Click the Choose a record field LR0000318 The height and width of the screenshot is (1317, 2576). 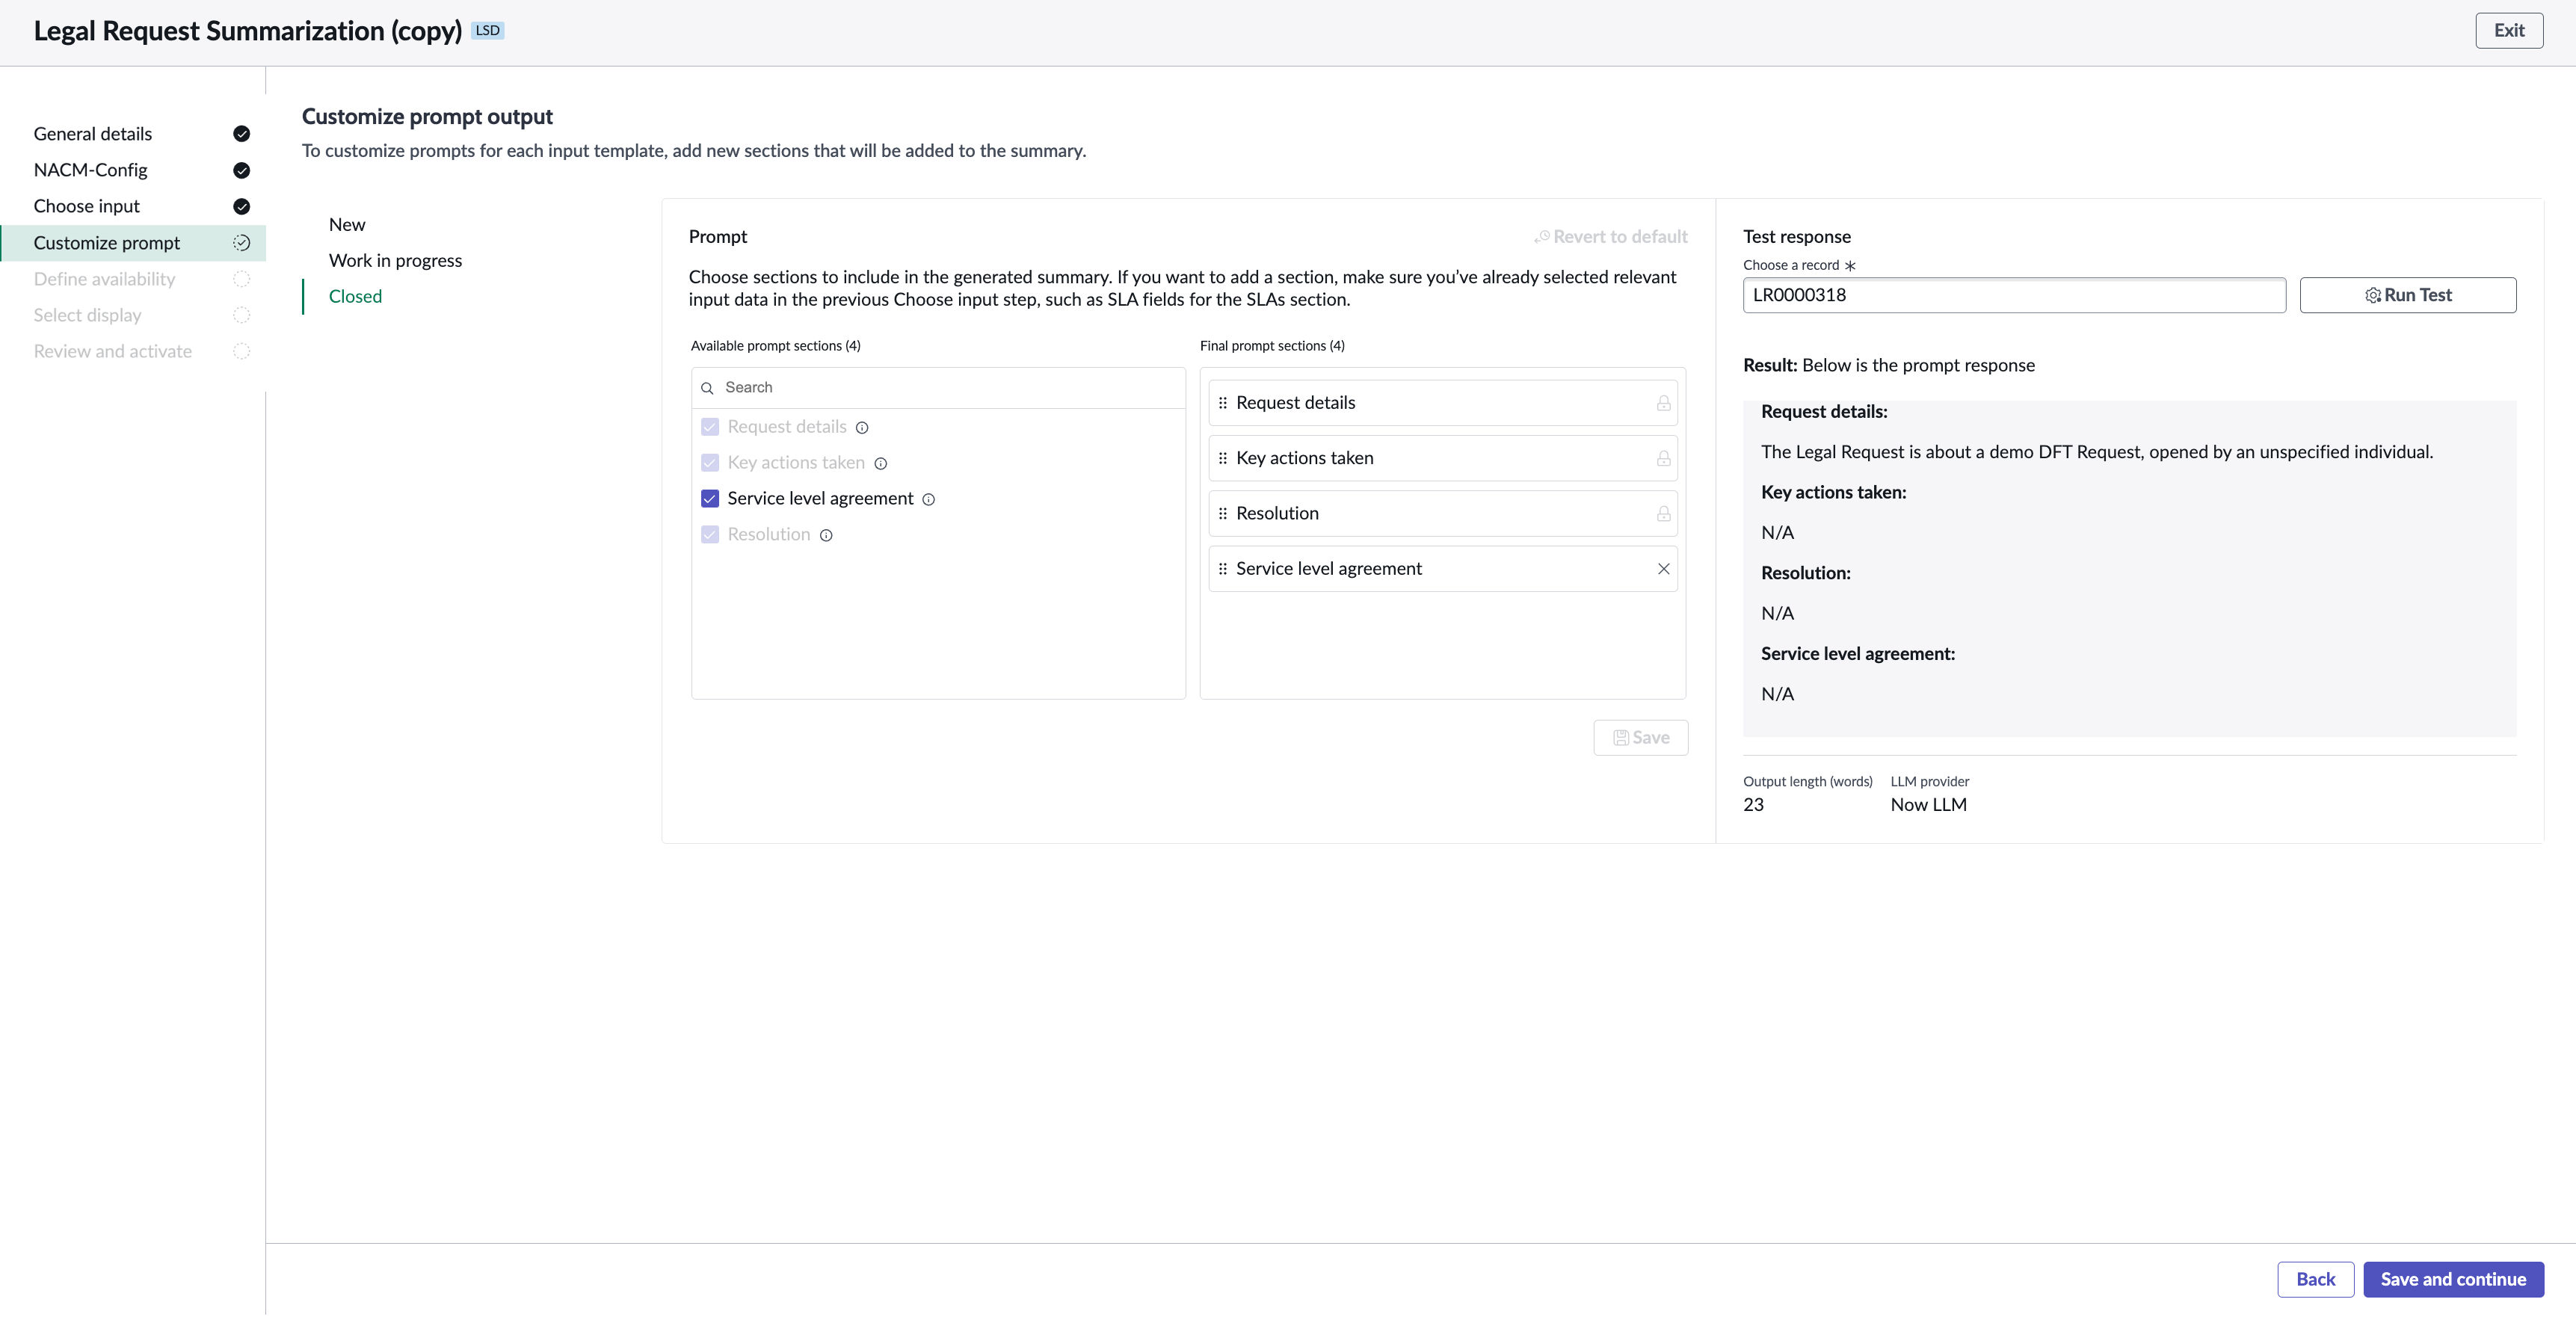[2014, 296]
